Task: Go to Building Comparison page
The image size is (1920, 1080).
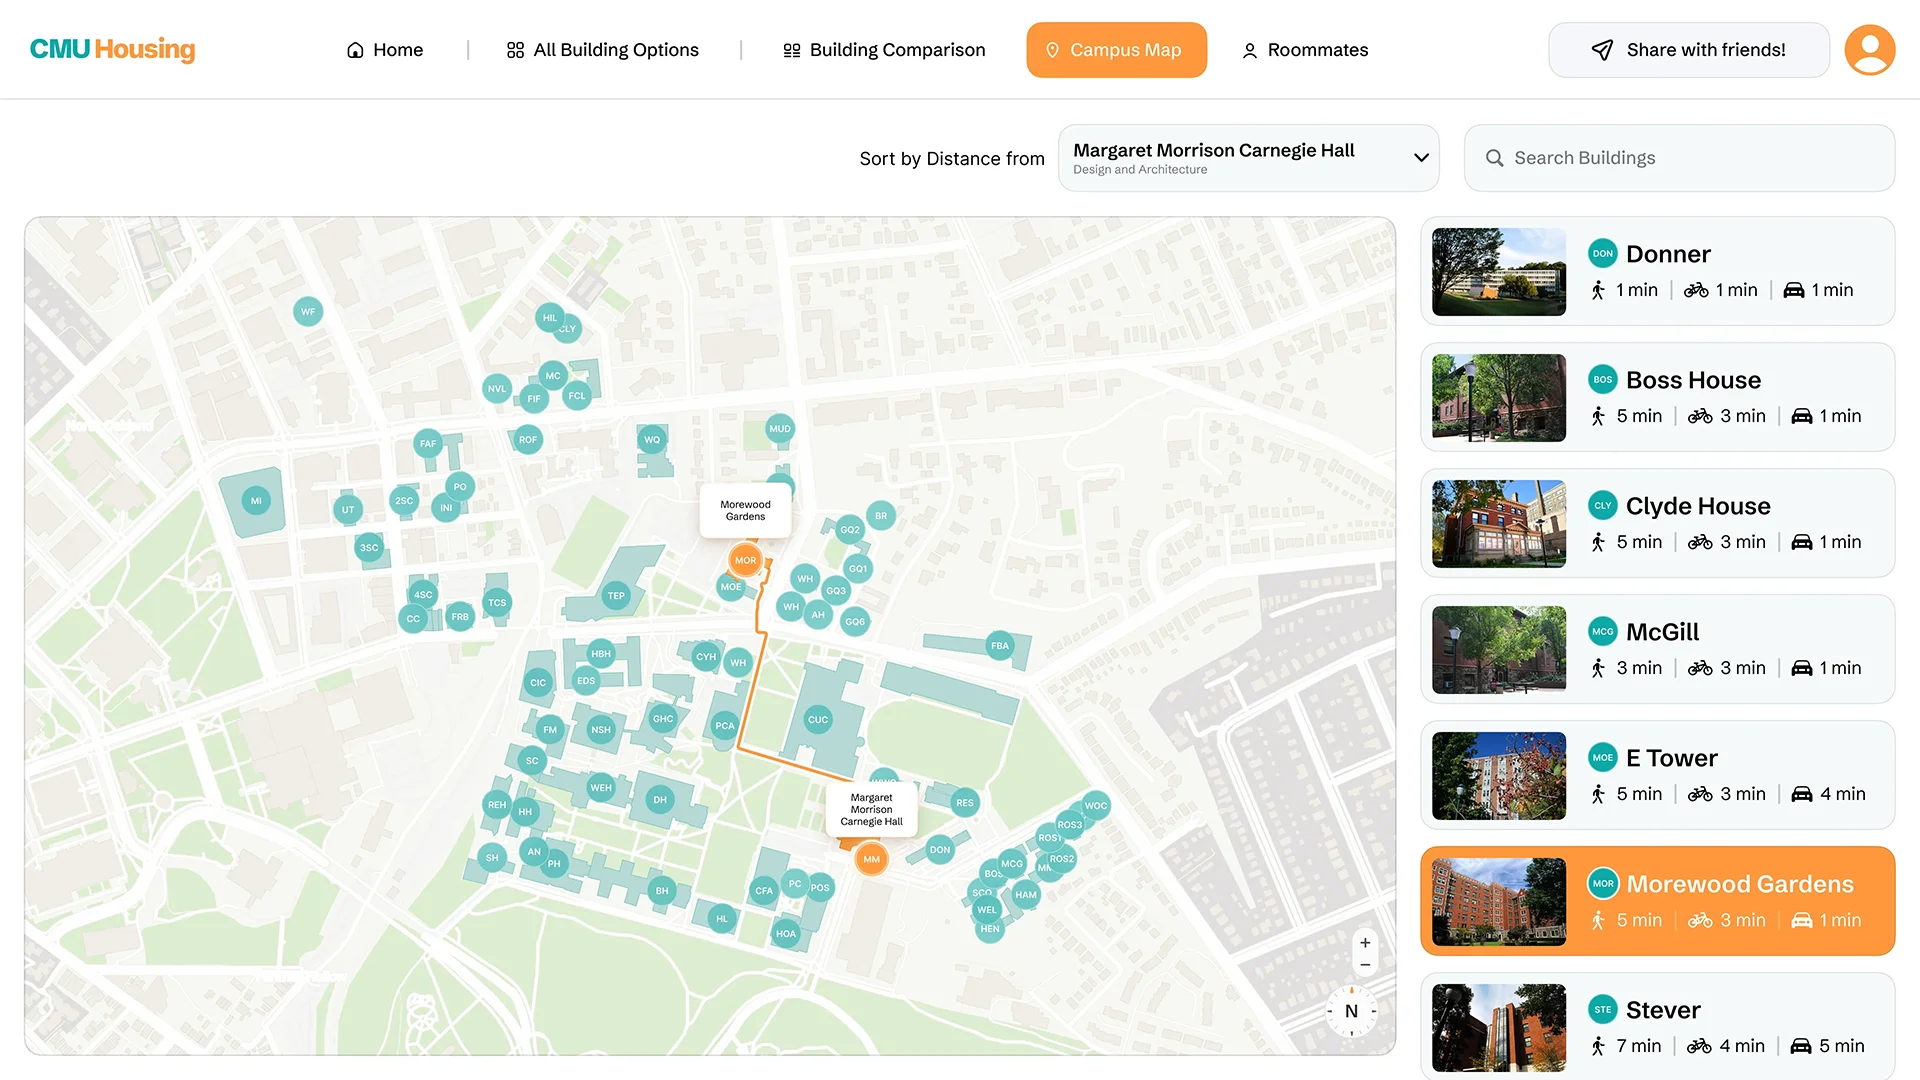Action: coord(884,50)
